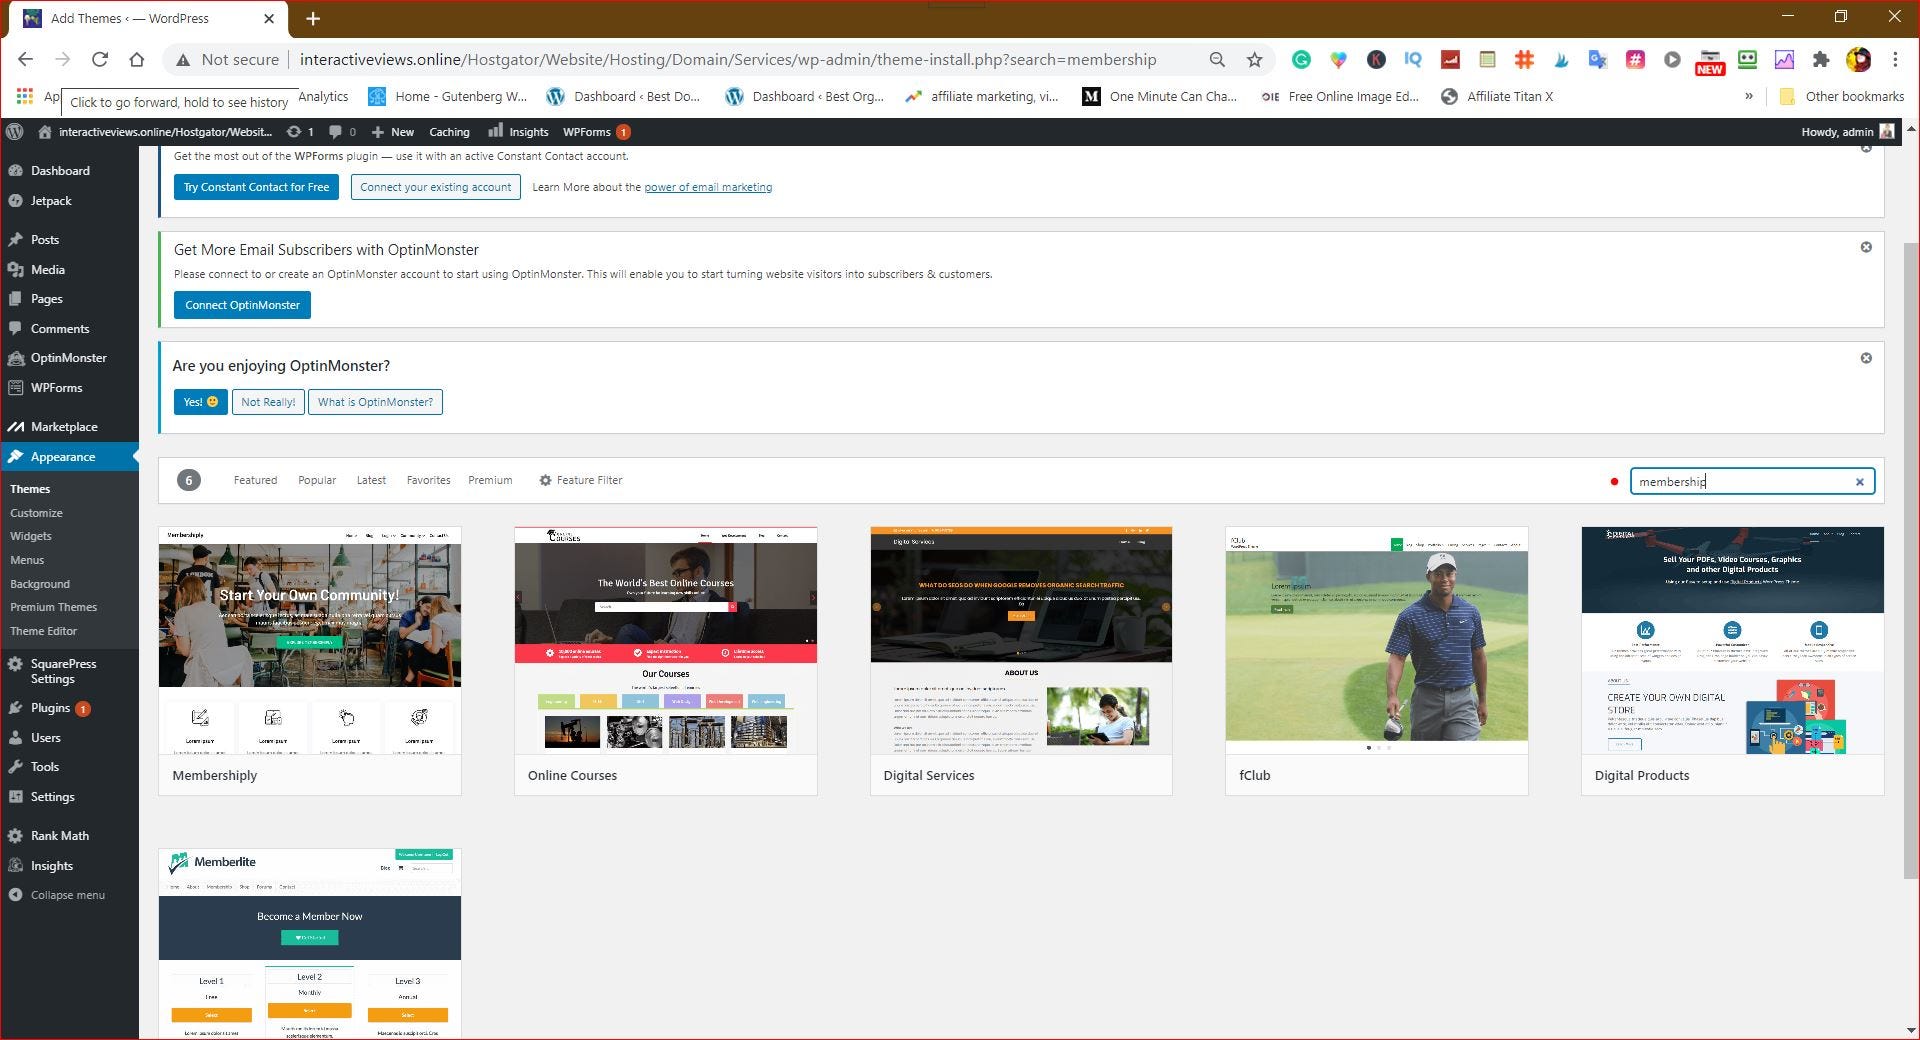Go to browser Home icon
The width and height of the screenshot is (1920, 1040).
(137, 60)
